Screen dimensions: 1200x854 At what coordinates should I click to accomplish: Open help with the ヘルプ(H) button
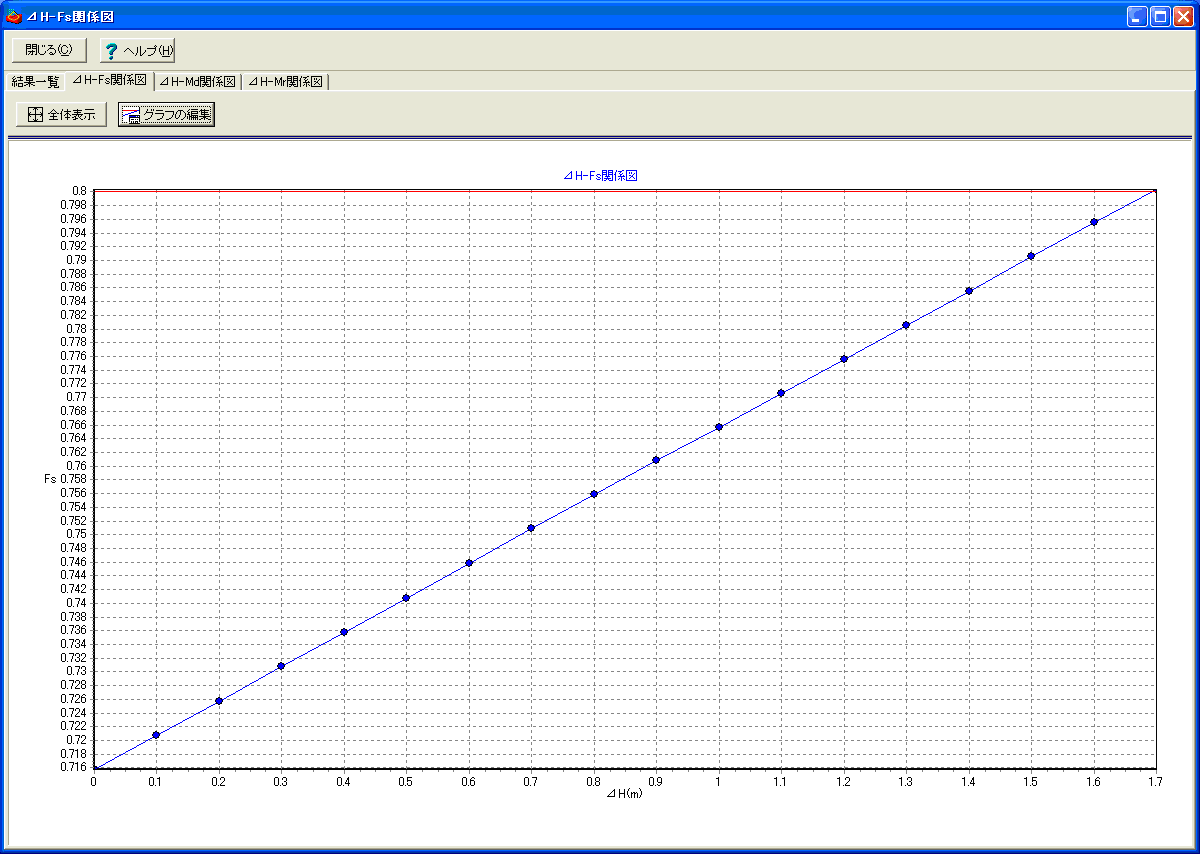[x=137, y=50]
